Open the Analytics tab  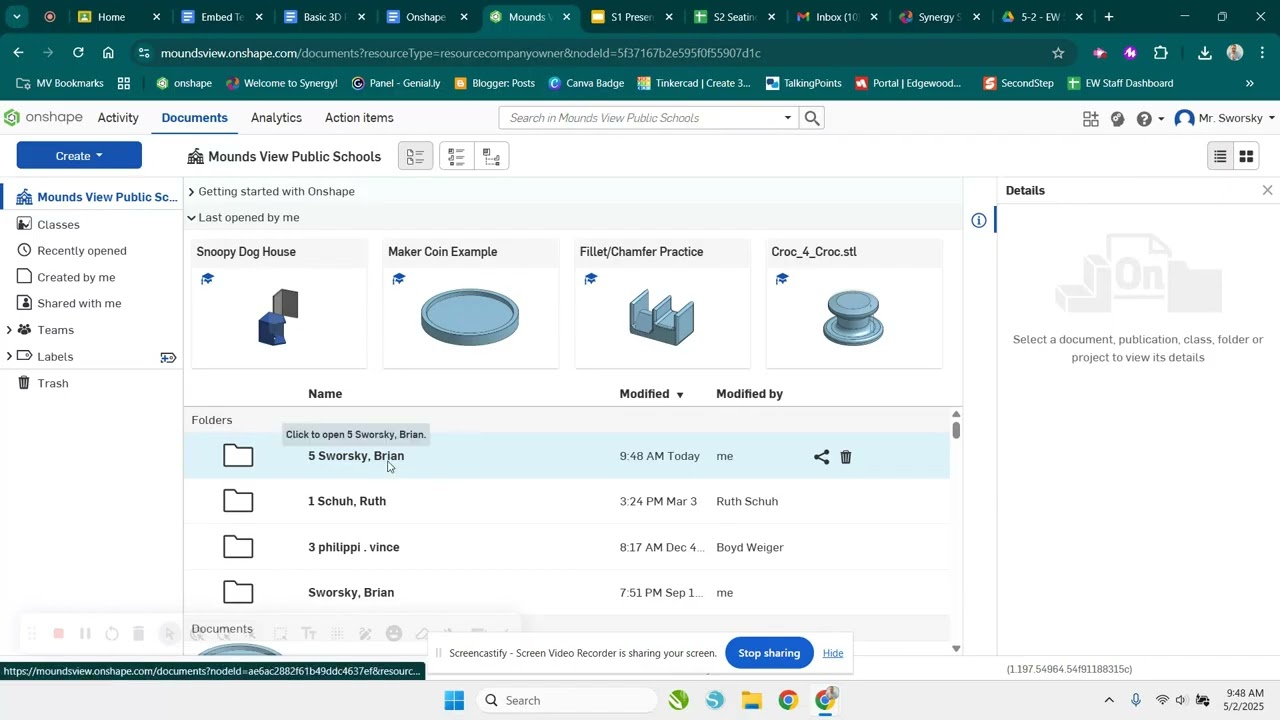point(276,118)
